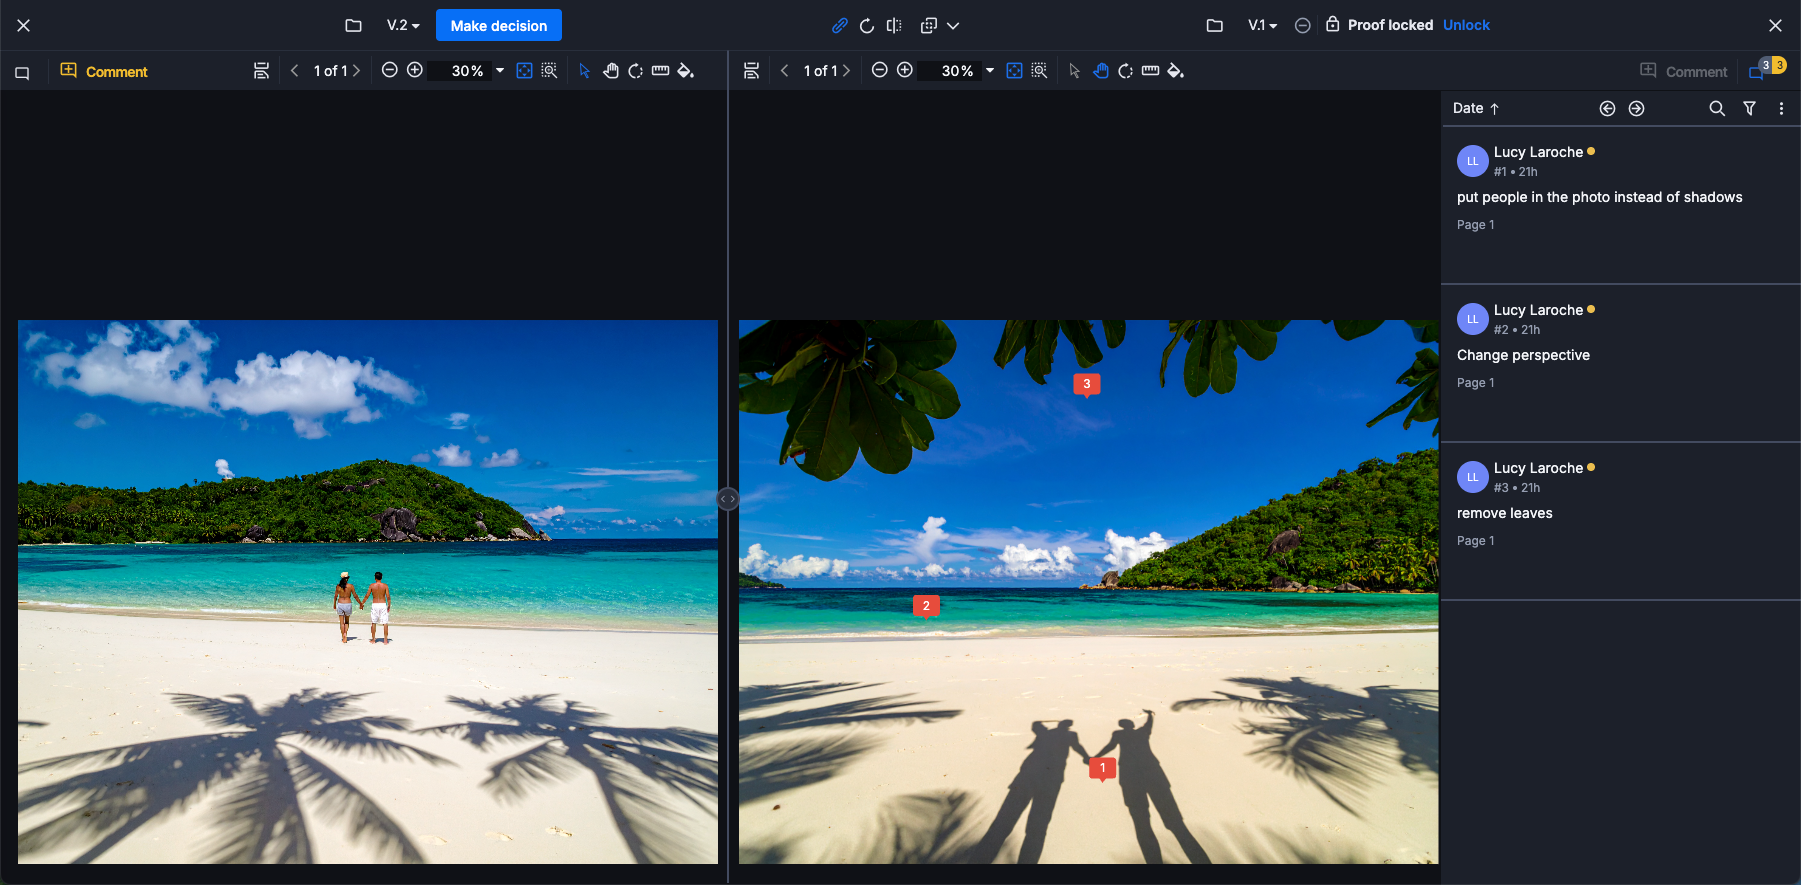Zoom in on the right pane
The image size is (1801, 885).
(905, 70)
